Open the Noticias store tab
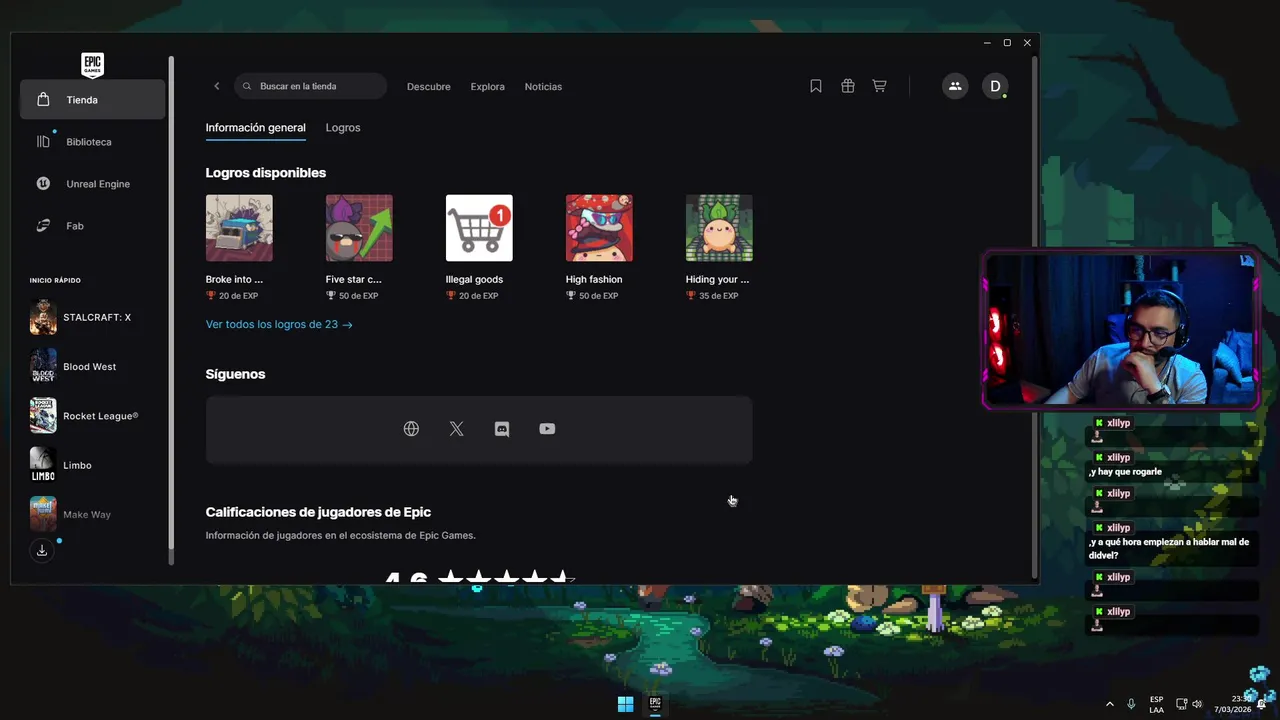 (x=543, y=87)
